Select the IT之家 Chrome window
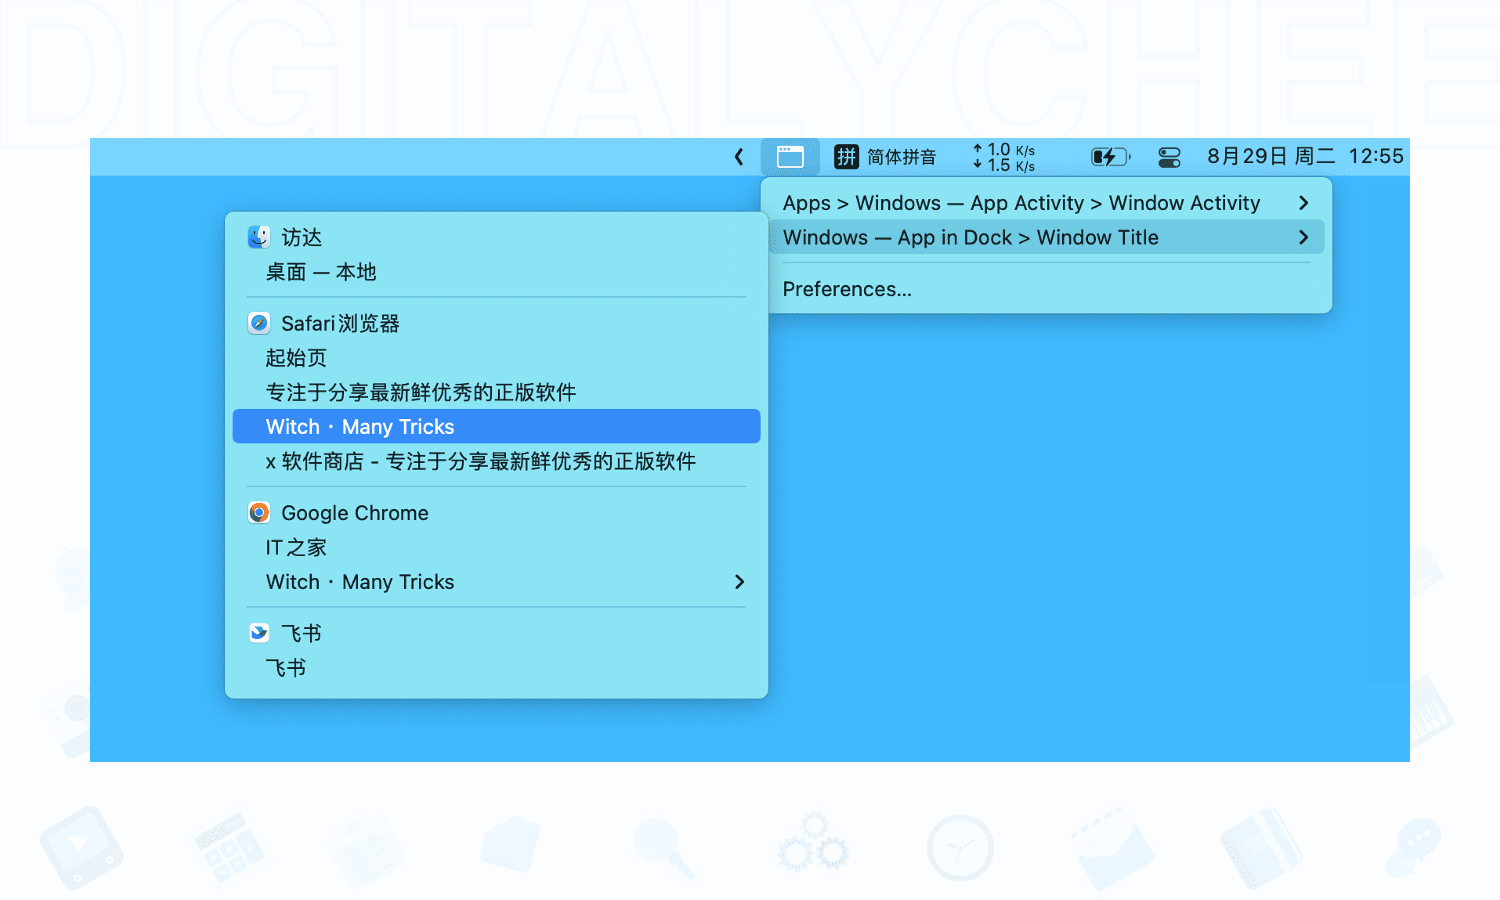This screenshot has height=900, width=1500. 296,548
